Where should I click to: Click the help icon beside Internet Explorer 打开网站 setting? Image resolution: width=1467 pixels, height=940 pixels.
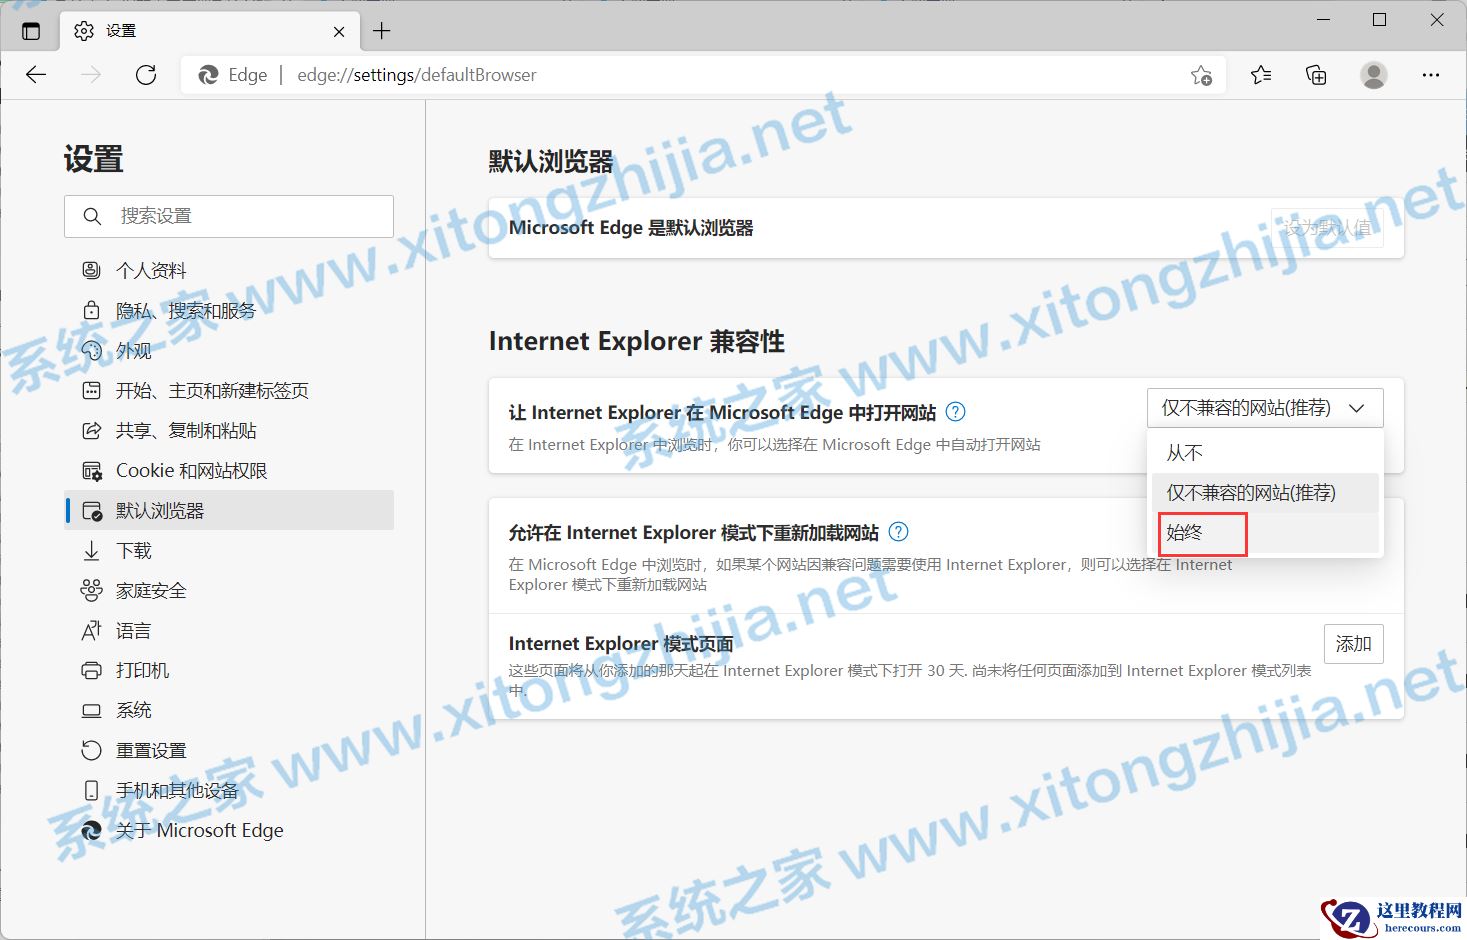pyautogui.click(x=956, y=411)
